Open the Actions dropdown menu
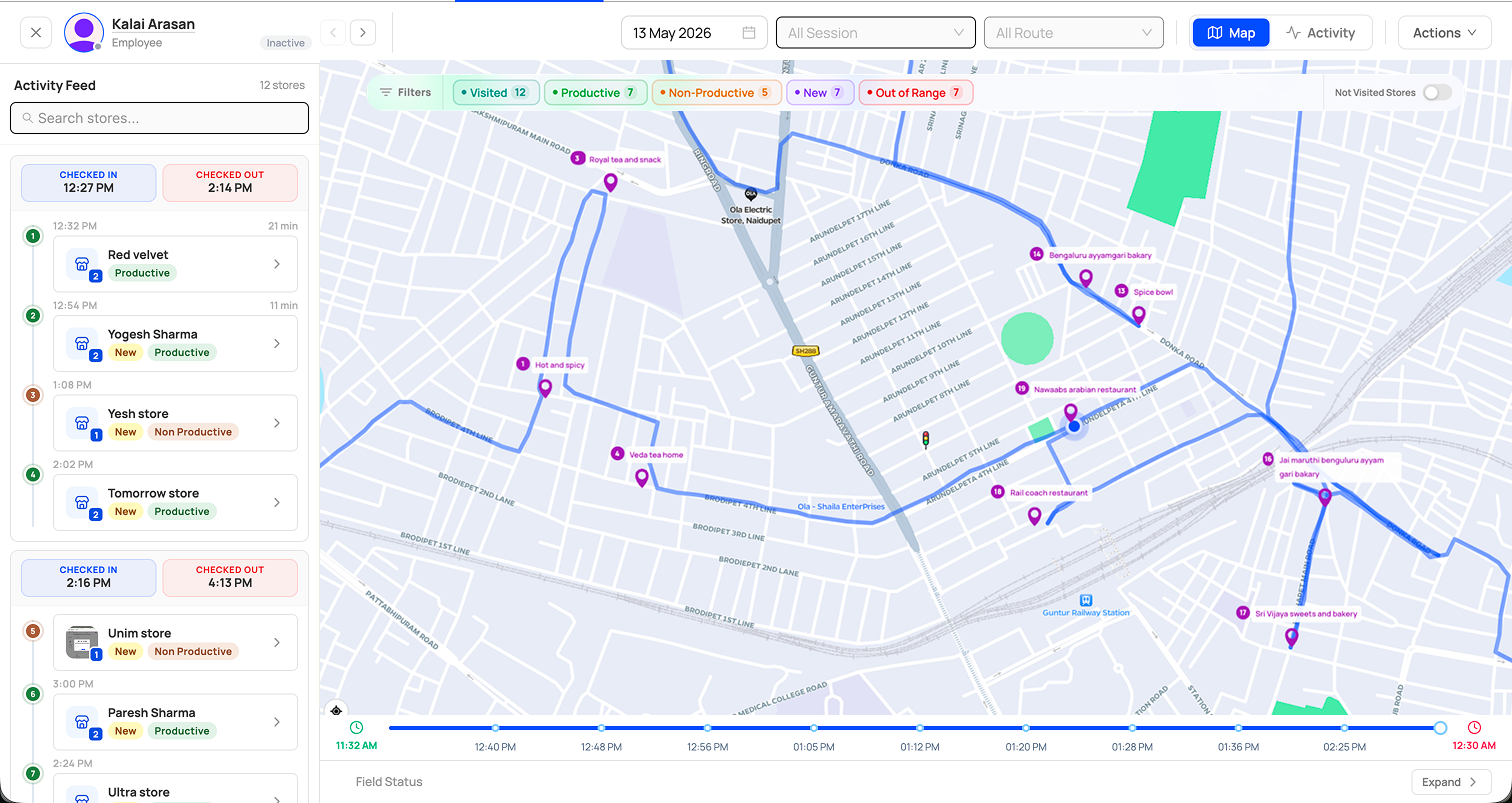The height and width of the screenshot is (803, 1512). 1444,33
